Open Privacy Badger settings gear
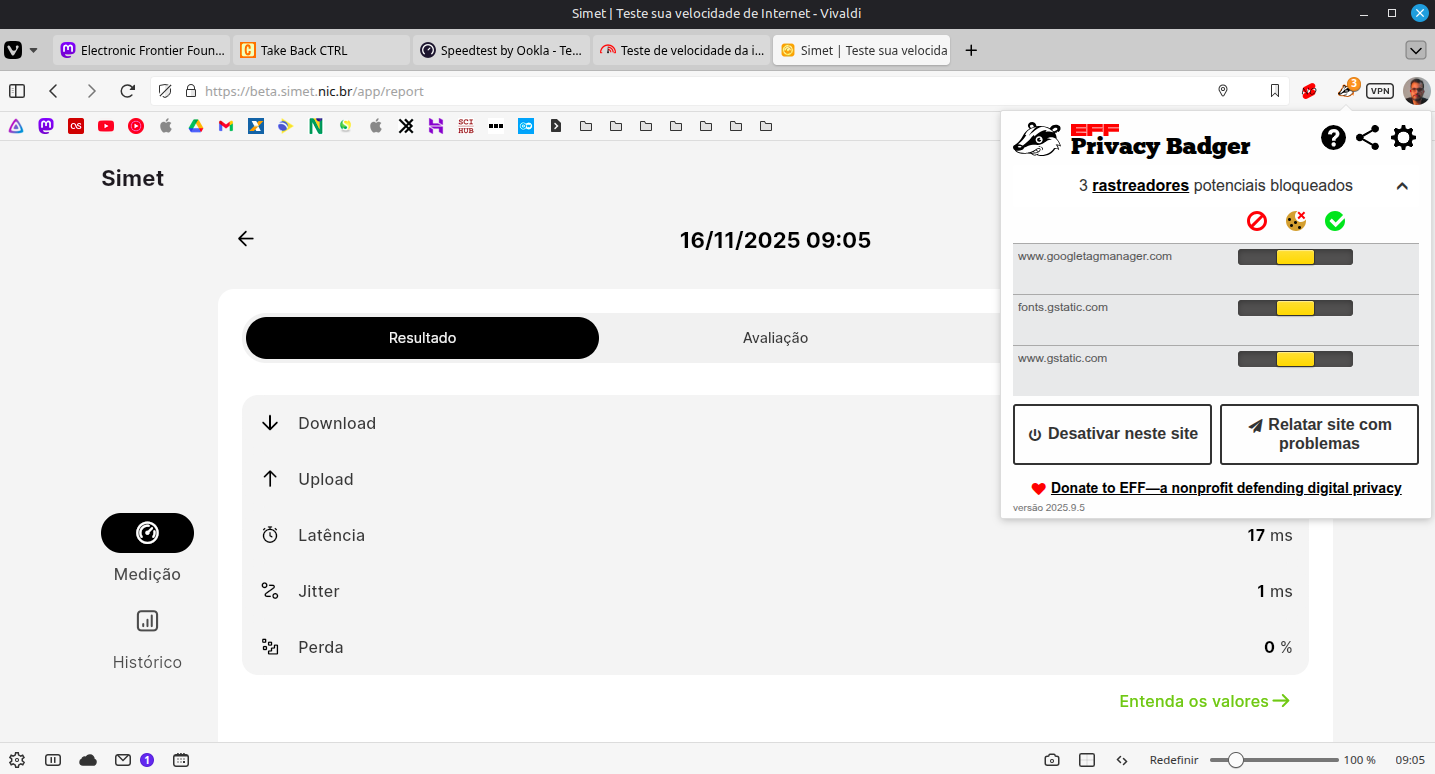This screenshot has width=1435, height=774. 1403,138
